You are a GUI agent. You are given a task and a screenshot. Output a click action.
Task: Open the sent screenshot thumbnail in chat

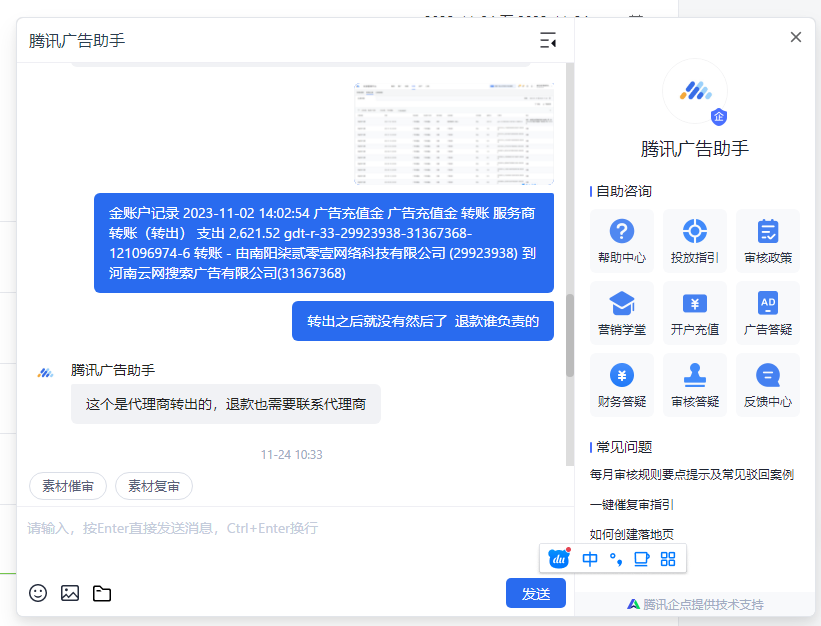pos(454,133)
